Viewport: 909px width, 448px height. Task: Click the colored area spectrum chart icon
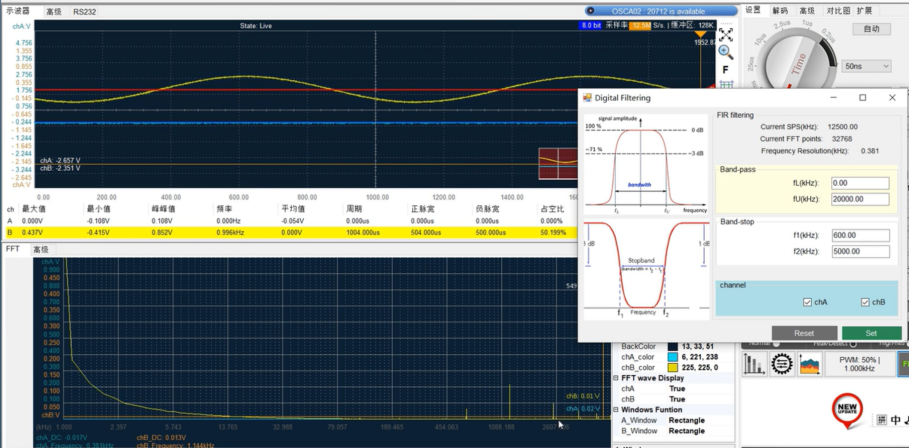[x=809, y=365]
